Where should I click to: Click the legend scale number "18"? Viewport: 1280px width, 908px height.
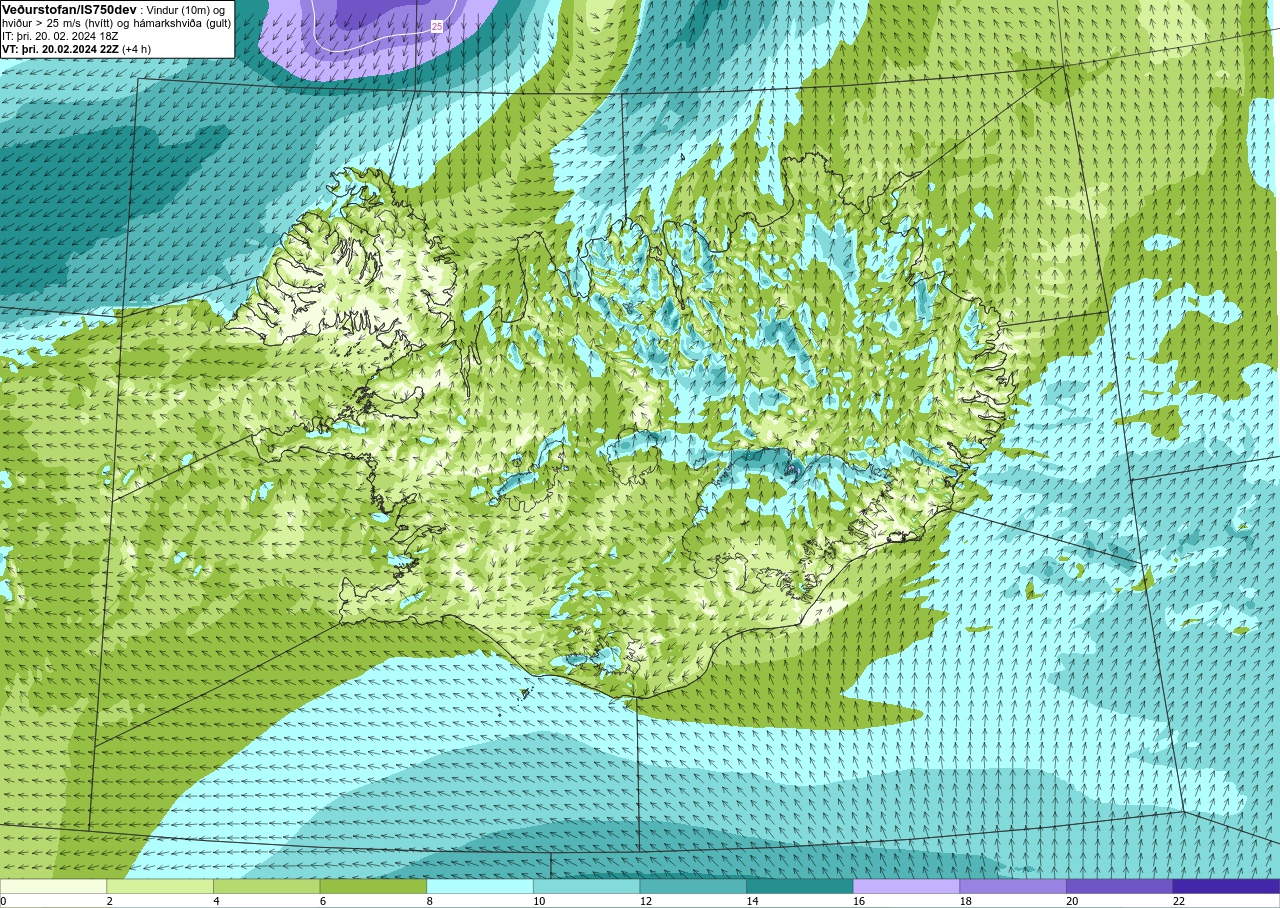tap(965, 901)
